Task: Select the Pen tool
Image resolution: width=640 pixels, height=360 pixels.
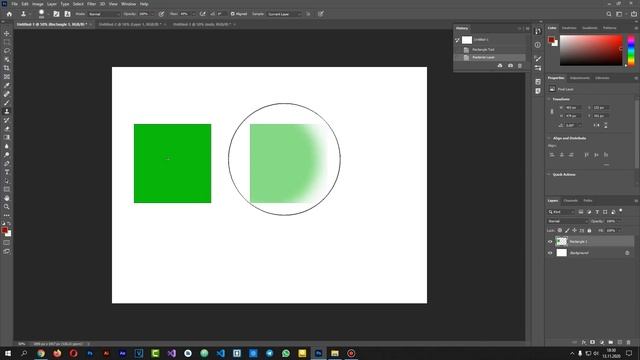Action: tap(7, 163)
